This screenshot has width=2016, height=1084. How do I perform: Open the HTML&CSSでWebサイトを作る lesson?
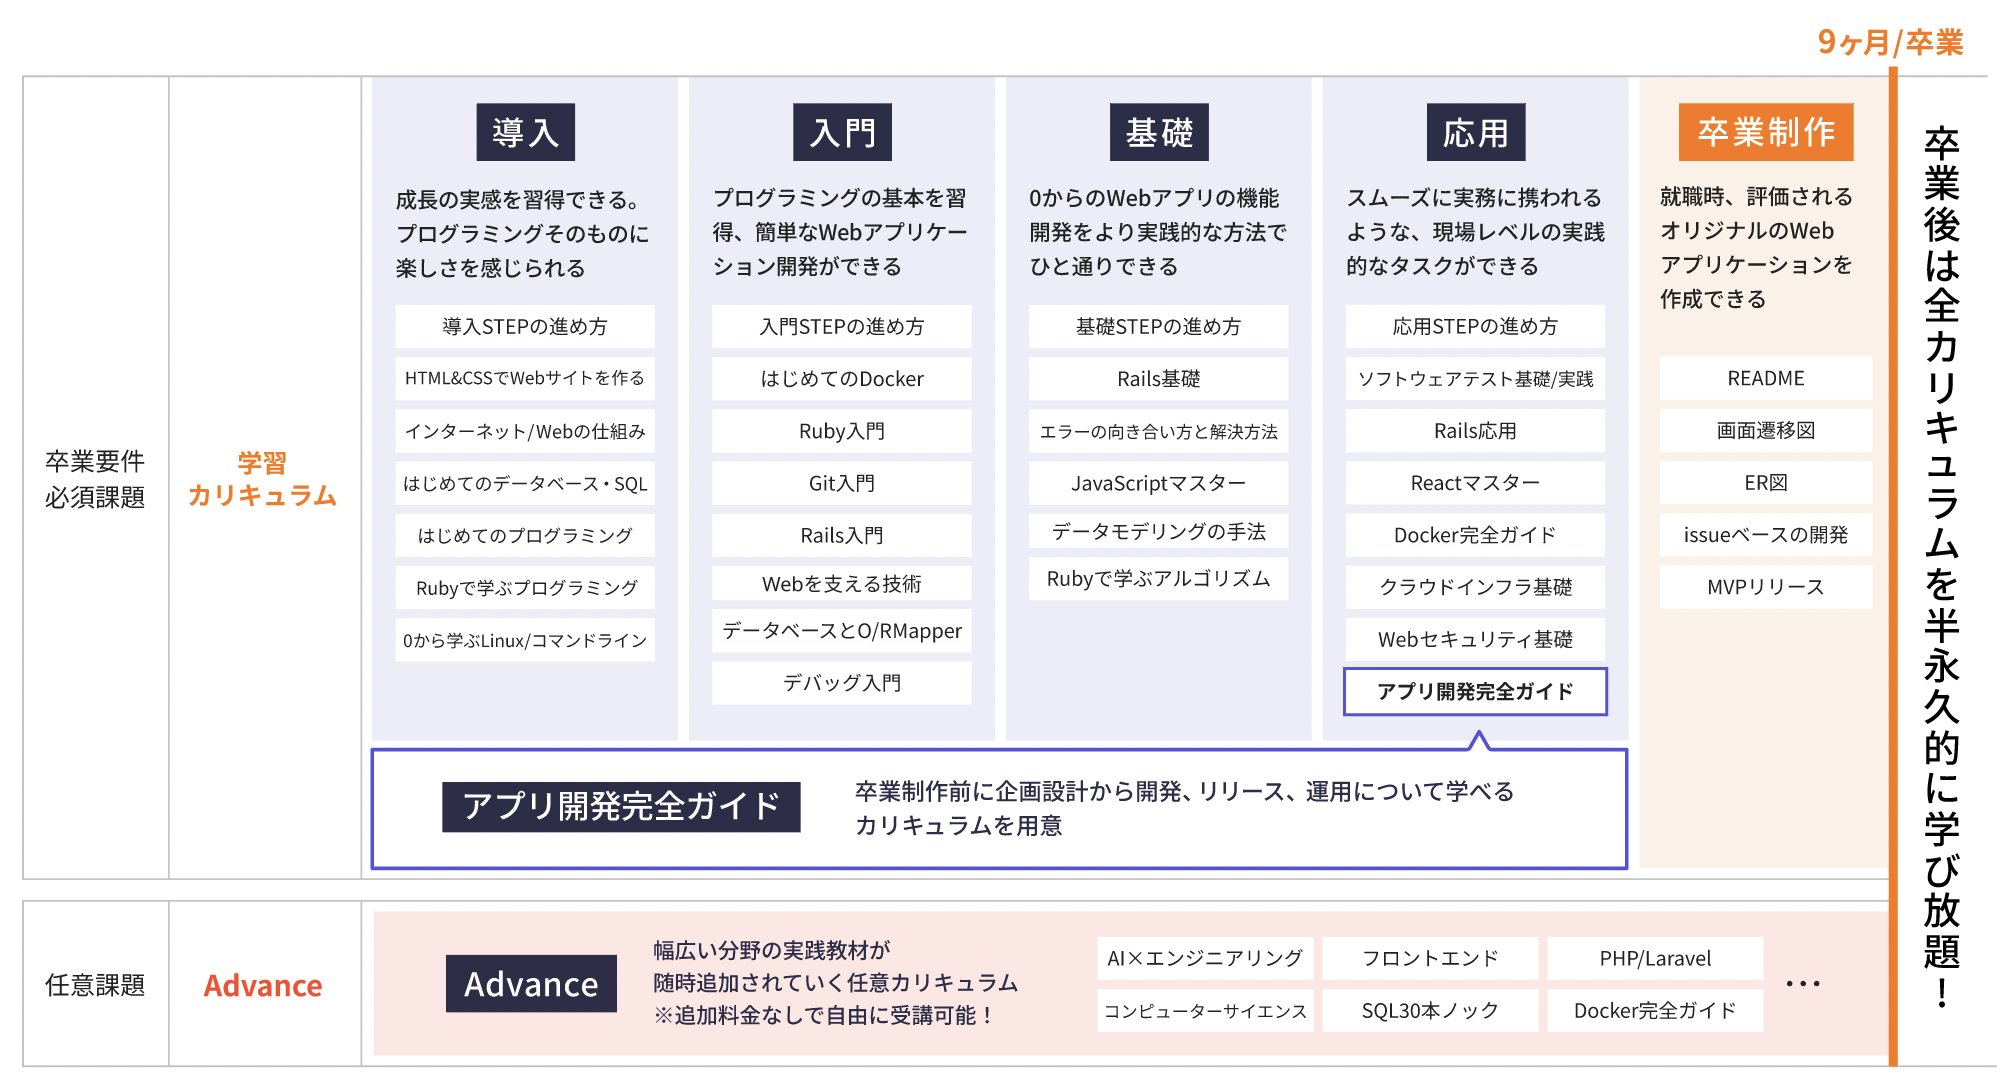(525, 378)
